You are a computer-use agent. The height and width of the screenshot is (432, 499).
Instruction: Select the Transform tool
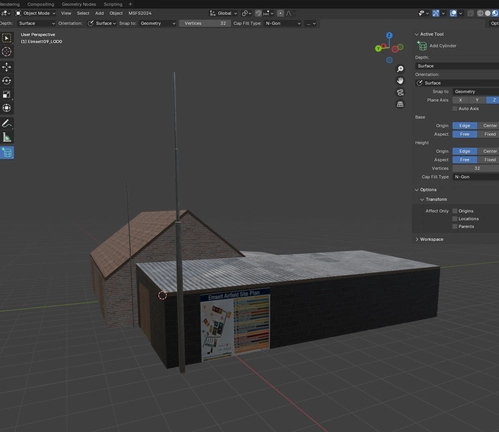(x=7, y=108)
